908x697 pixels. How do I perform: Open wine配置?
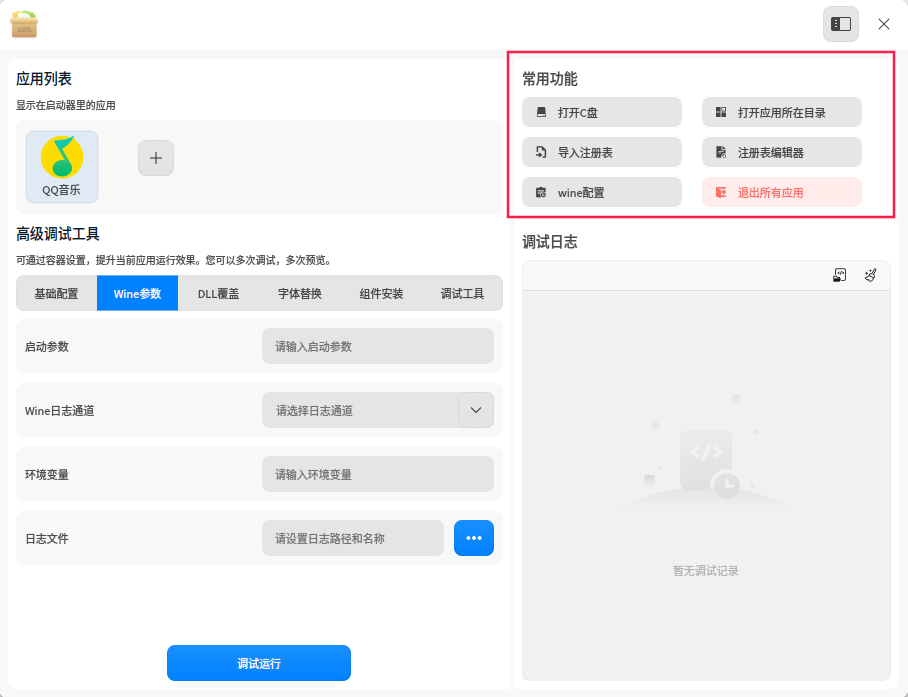tap(602, 192)
